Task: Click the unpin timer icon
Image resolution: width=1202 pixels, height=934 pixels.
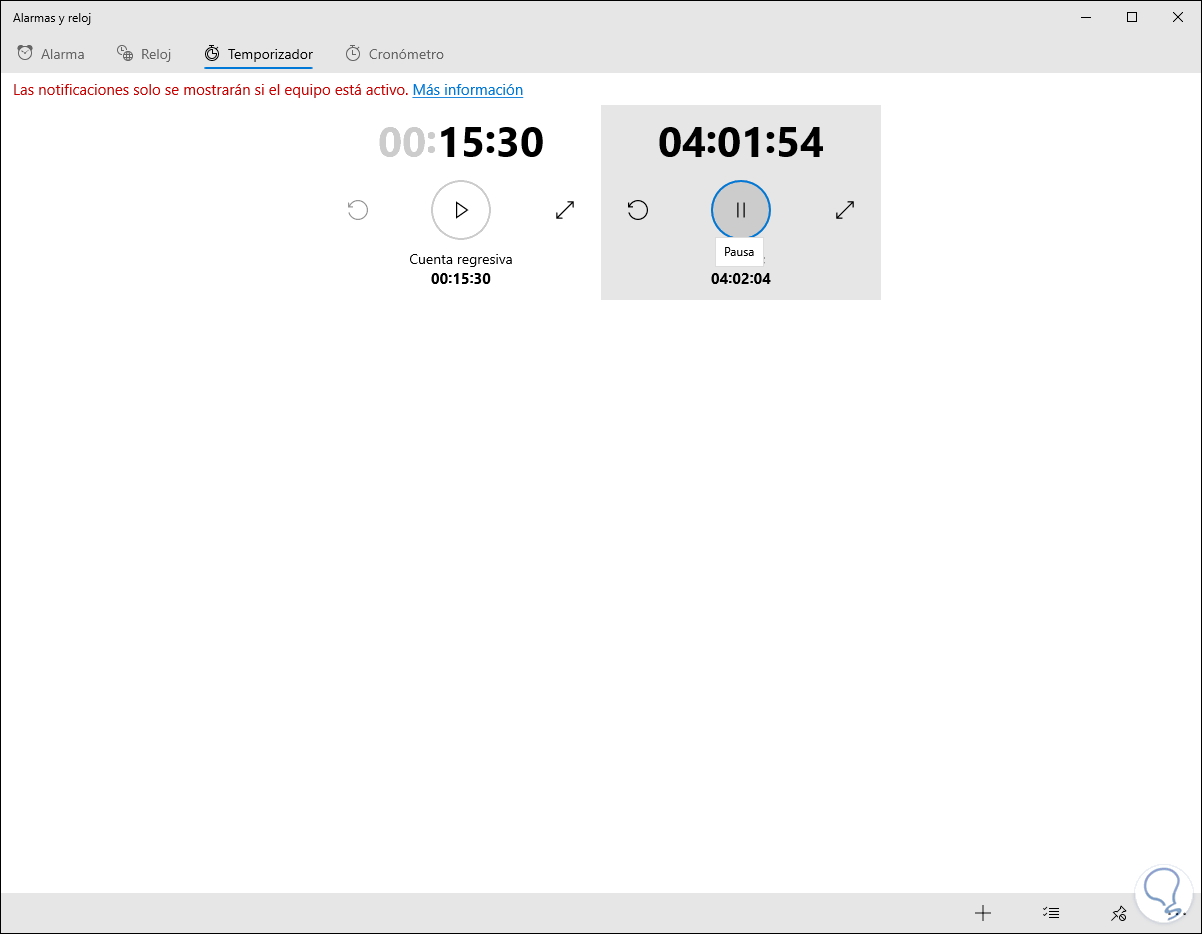Action: click(x=1118, y=913)
